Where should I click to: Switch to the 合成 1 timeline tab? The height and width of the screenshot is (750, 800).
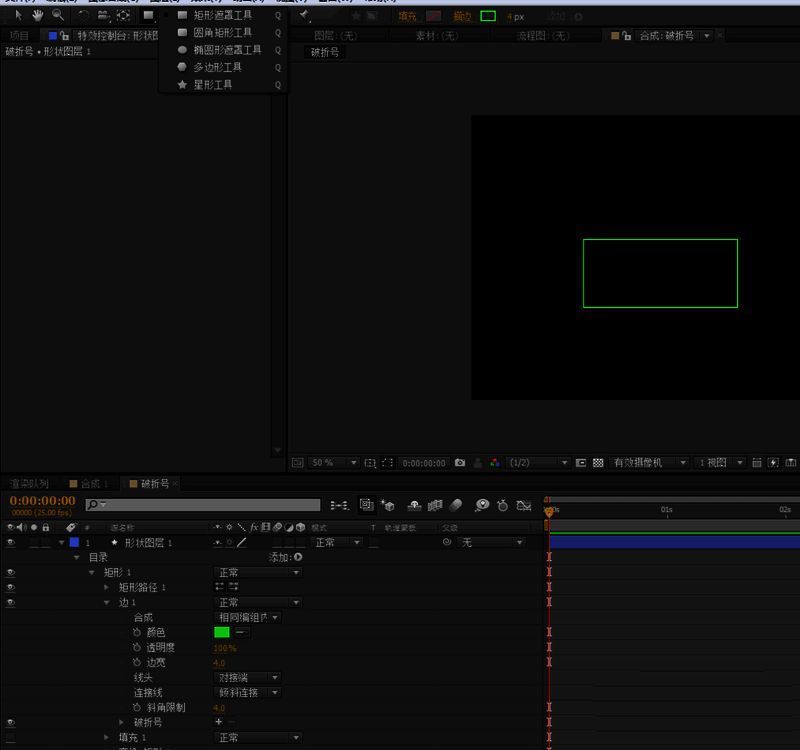click(93, 484)
